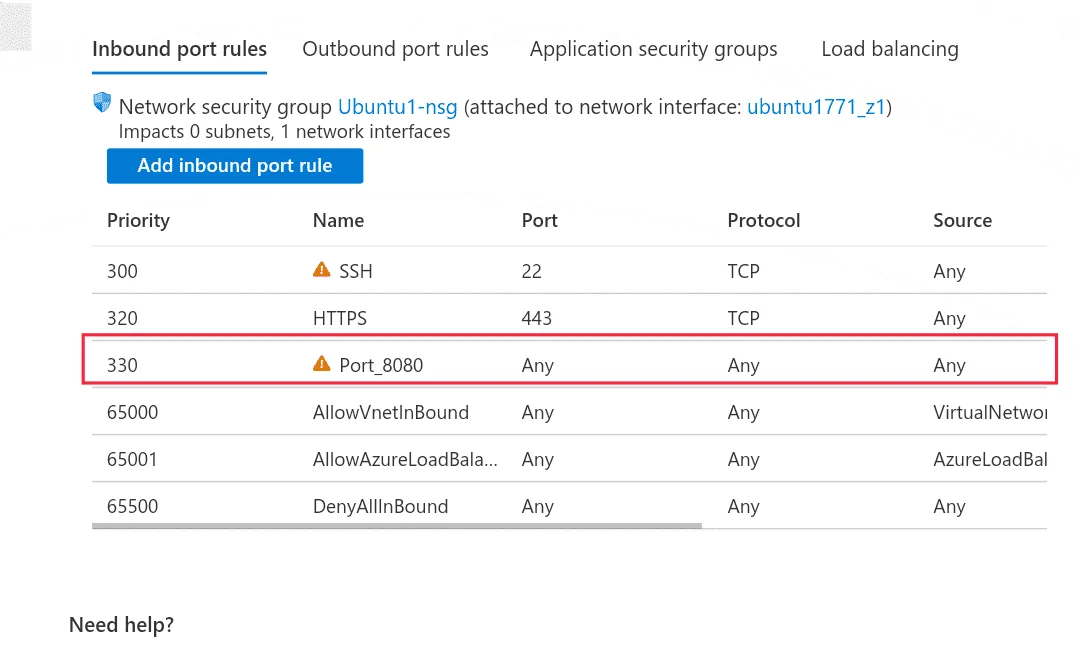Click the Source Any cell in DenyAllInBound row
This screenshot has width=1082, height=646.
click(x=949, y=506)
